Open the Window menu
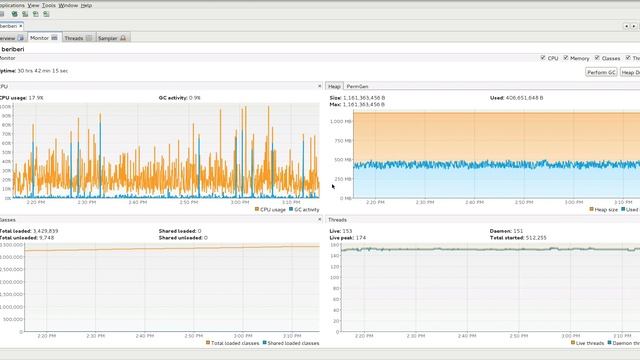Image resolution: width=640 pixels, height=360 pixels. [x=68, y=5]
